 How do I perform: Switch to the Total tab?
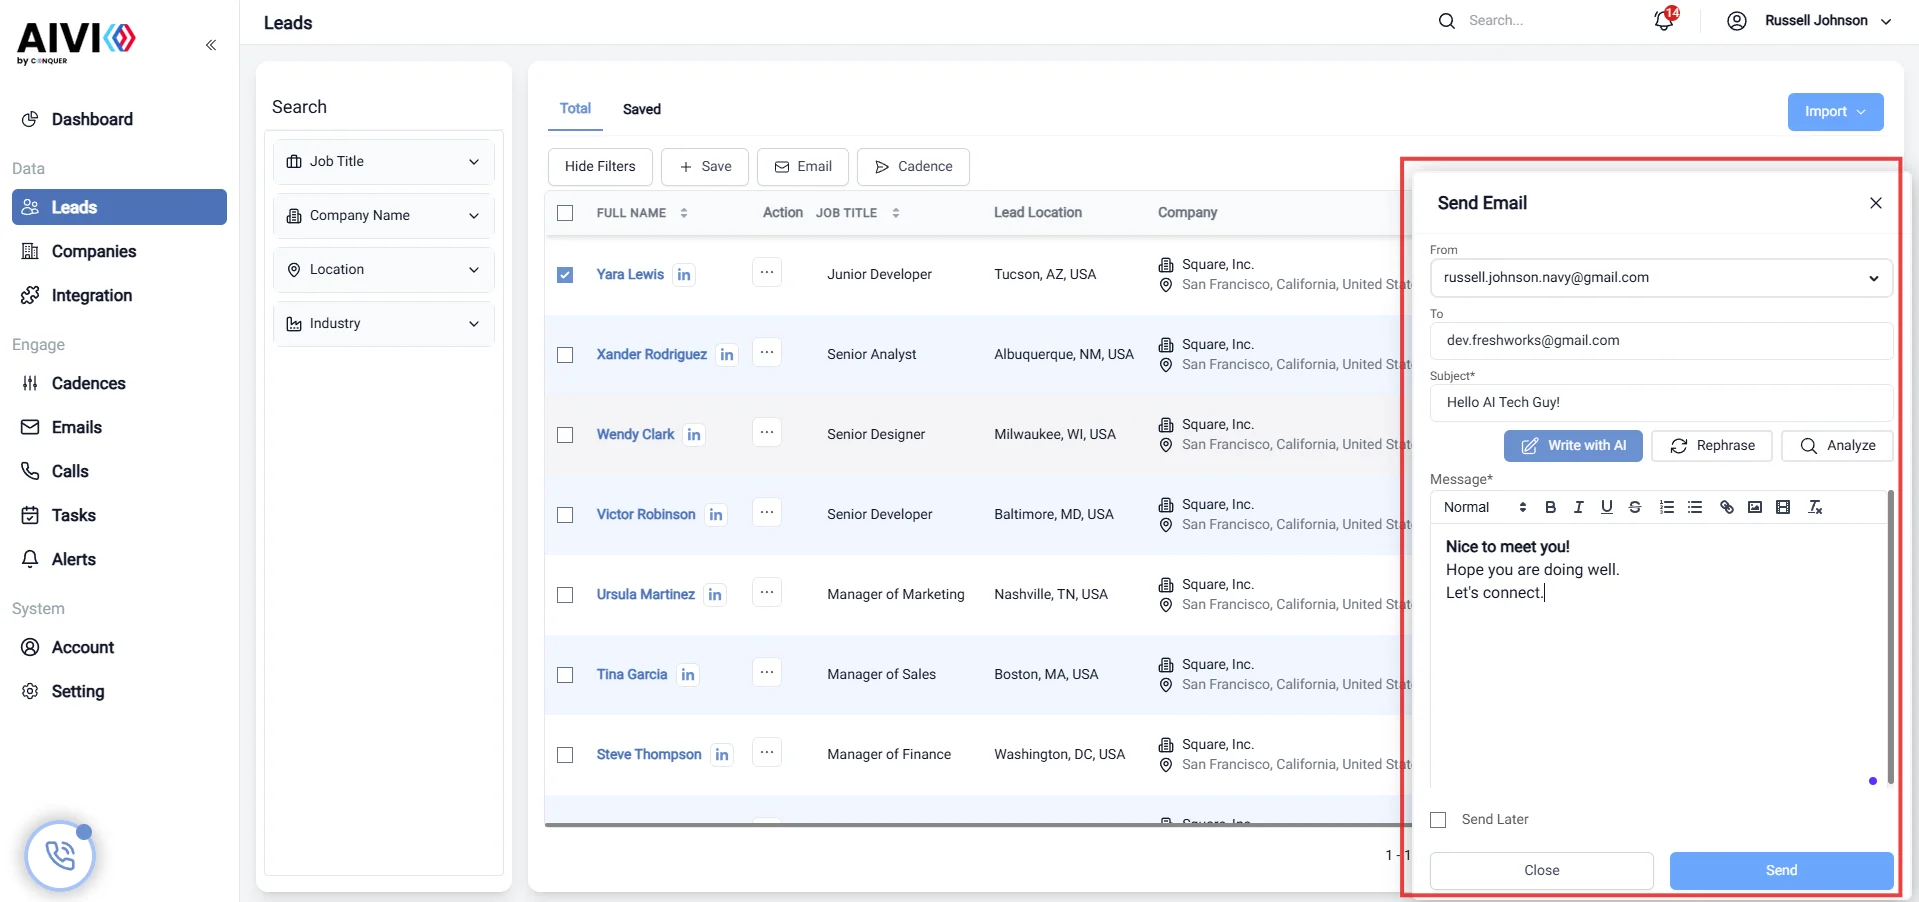[x=575, y=108]
